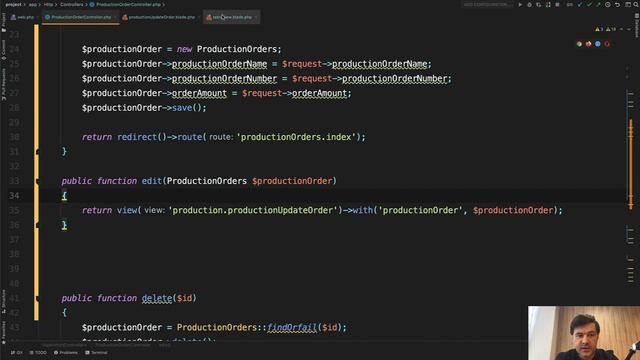Click the redirect() call on line 30
The width and height of the screenshot is (640, 360).
[142, 137]
